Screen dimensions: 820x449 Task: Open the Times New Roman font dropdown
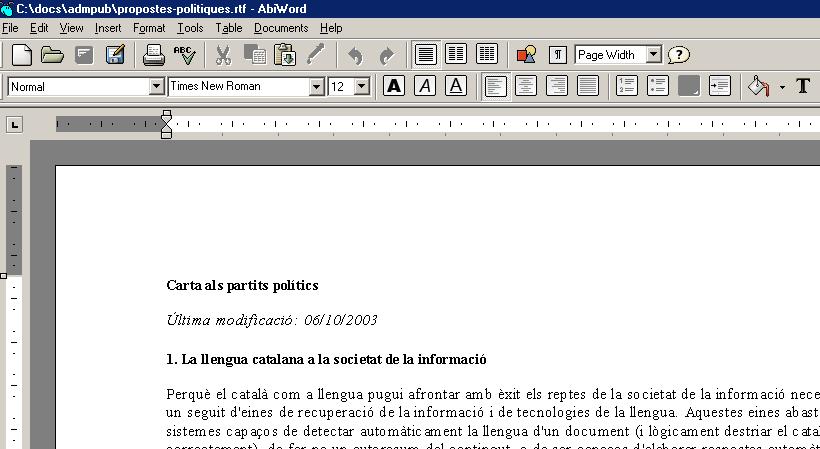click(x=316, y=87)
